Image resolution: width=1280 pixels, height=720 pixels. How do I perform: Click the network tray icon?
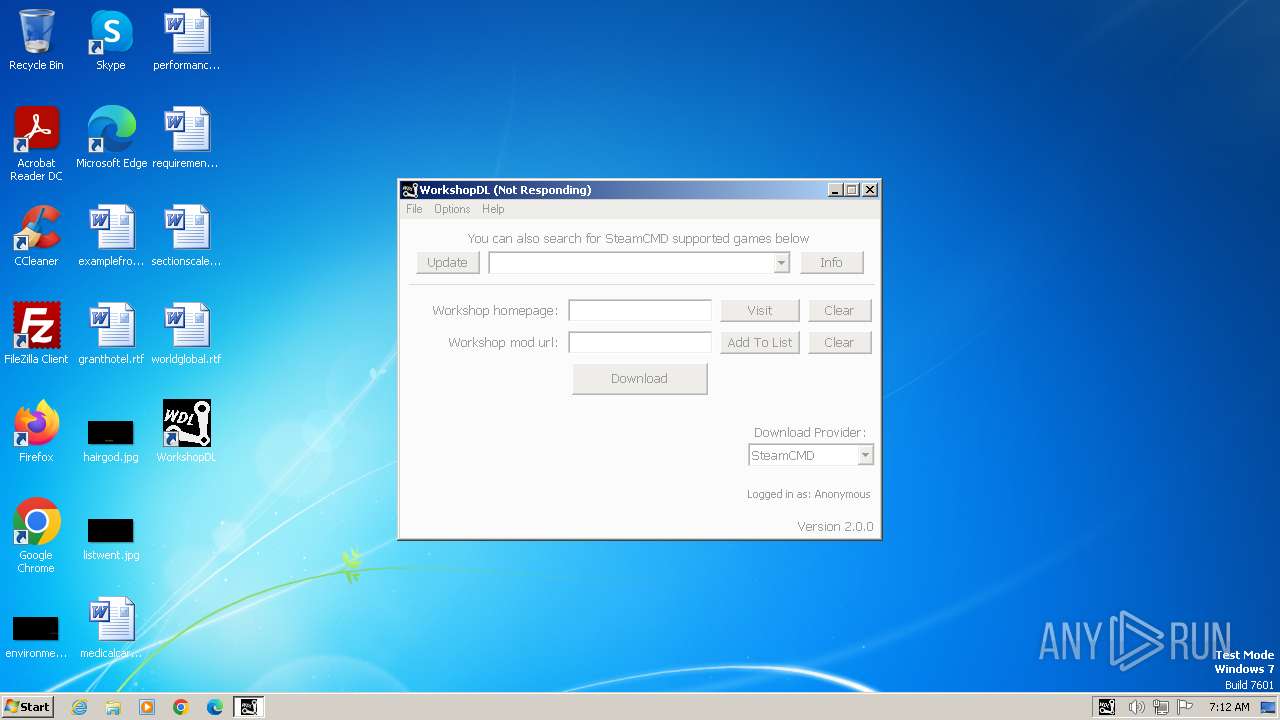click(1161, 707)
